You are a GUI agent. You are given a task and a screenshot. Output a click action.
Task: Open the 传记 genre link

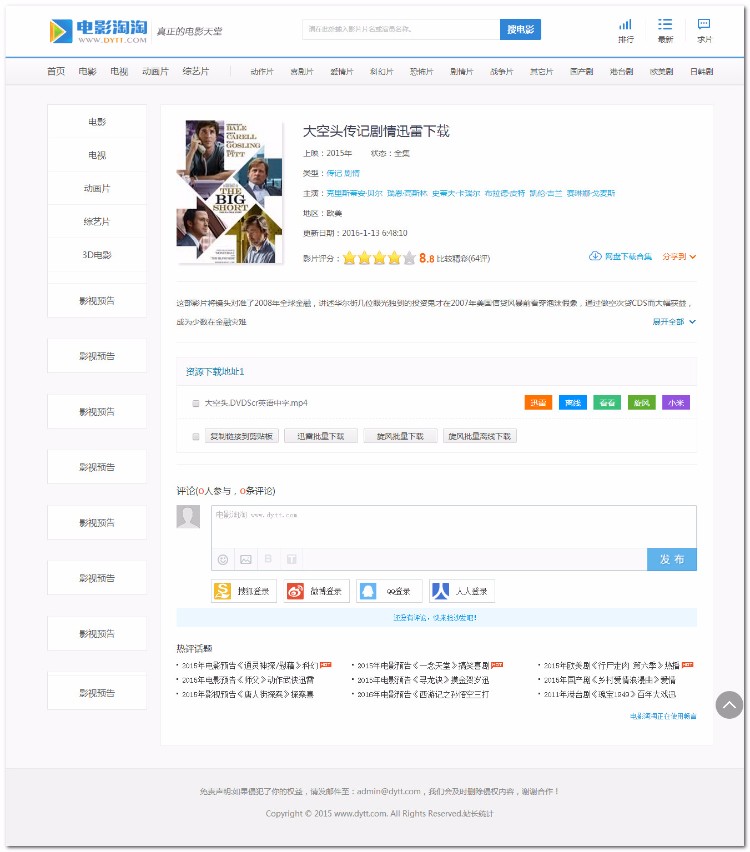pos(334,173)
